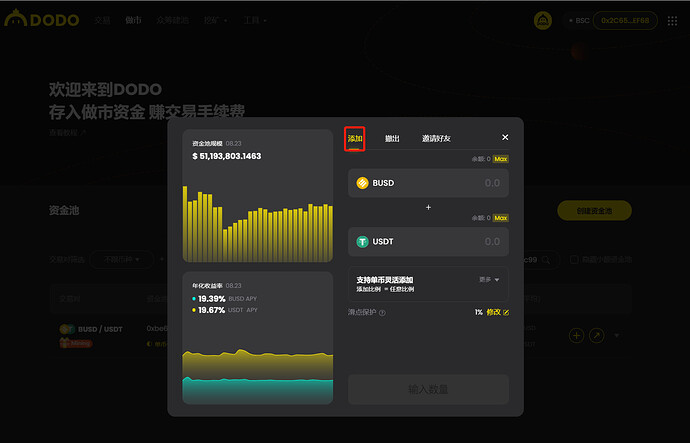This screenshot has width=690, height=443.
Task: Click the BUSD token icon
Action: click(362, 183)
